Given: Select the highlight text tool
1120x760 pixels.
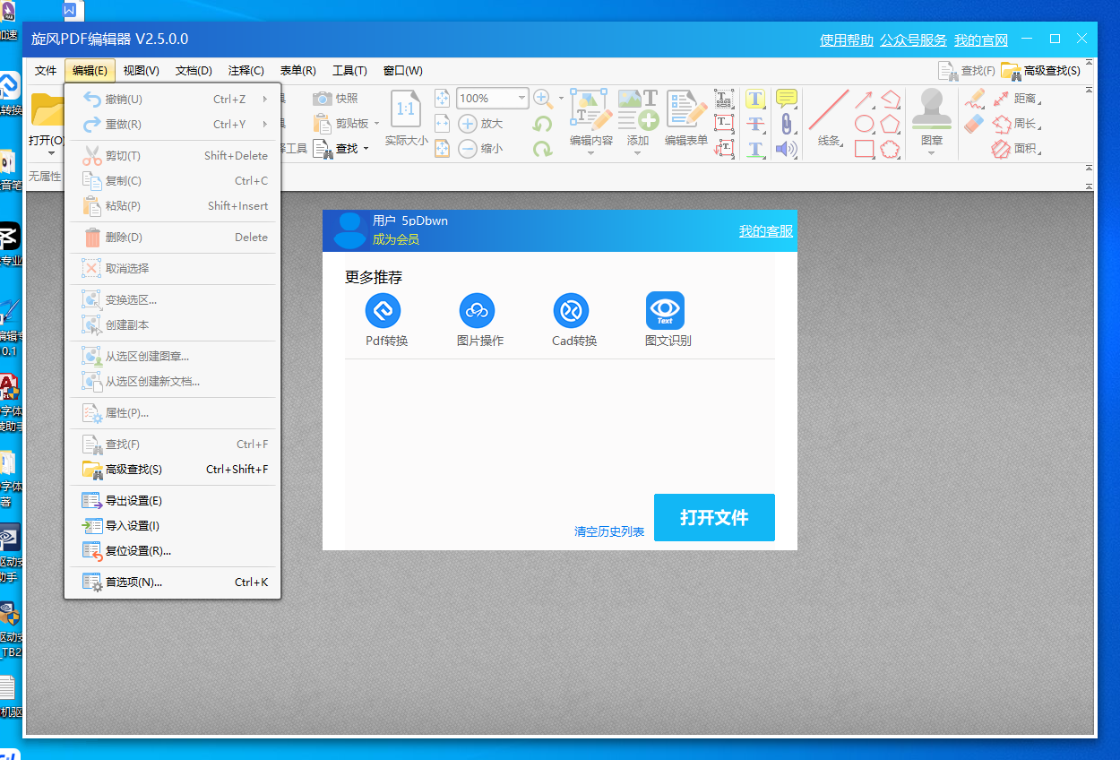Looking at the screenshot, I should click(x=755, y=99).
